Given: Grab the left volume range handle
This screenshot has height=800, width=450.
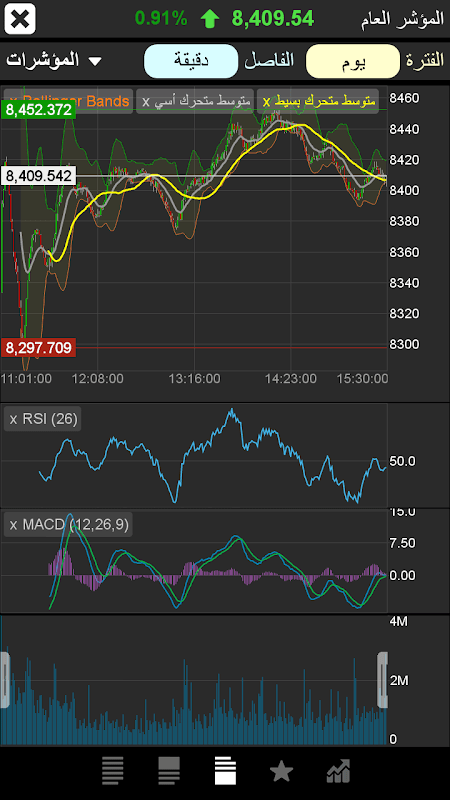Looking at the screenshot, I should coord(4,680).
